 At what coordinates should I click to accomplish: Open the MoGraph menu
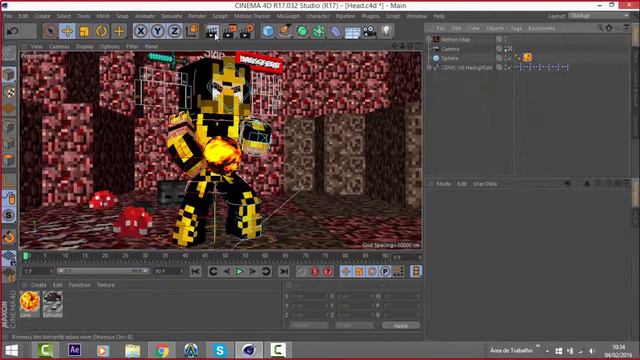tap(288, 16)
